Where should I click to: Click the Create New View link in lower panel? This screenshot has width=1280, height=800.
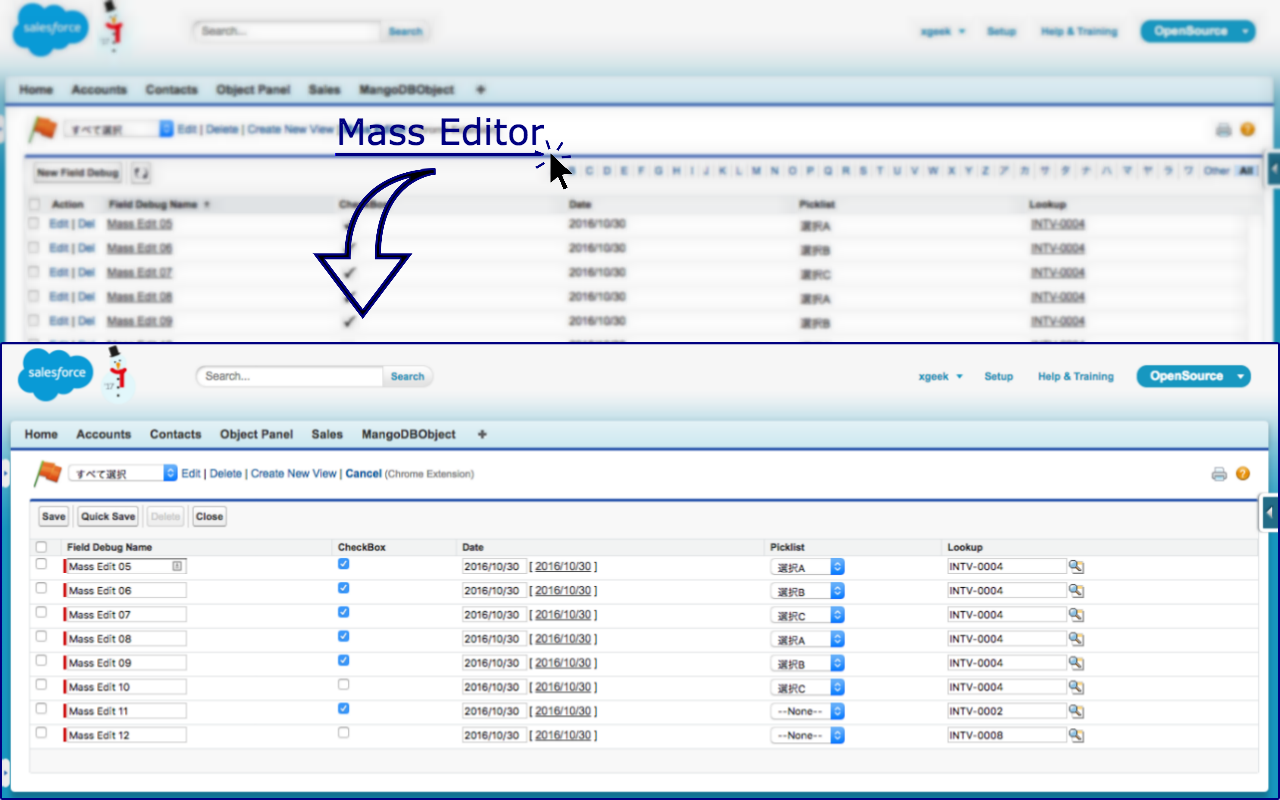click(294, 474)
